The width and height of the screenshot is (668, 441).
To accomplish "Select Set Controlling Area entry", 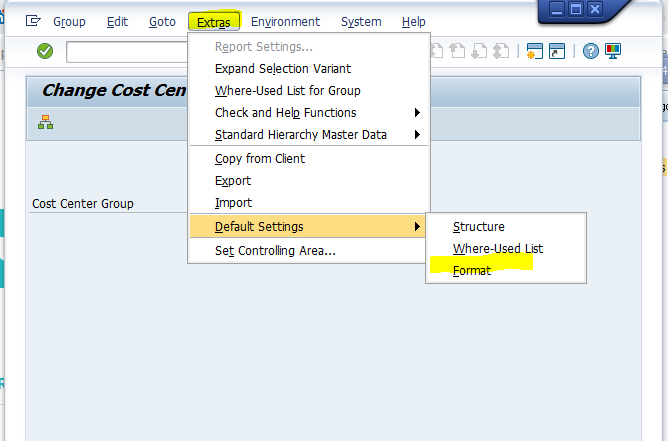I will pos(308,251).
